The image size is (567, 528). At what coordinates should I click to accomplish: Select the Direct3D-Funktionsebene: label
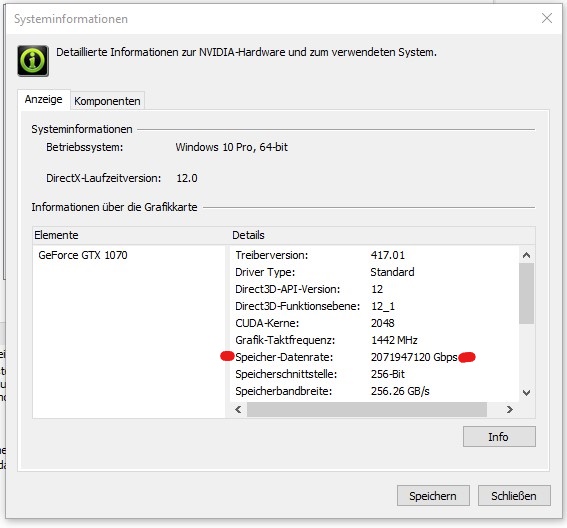coord(298,306)
